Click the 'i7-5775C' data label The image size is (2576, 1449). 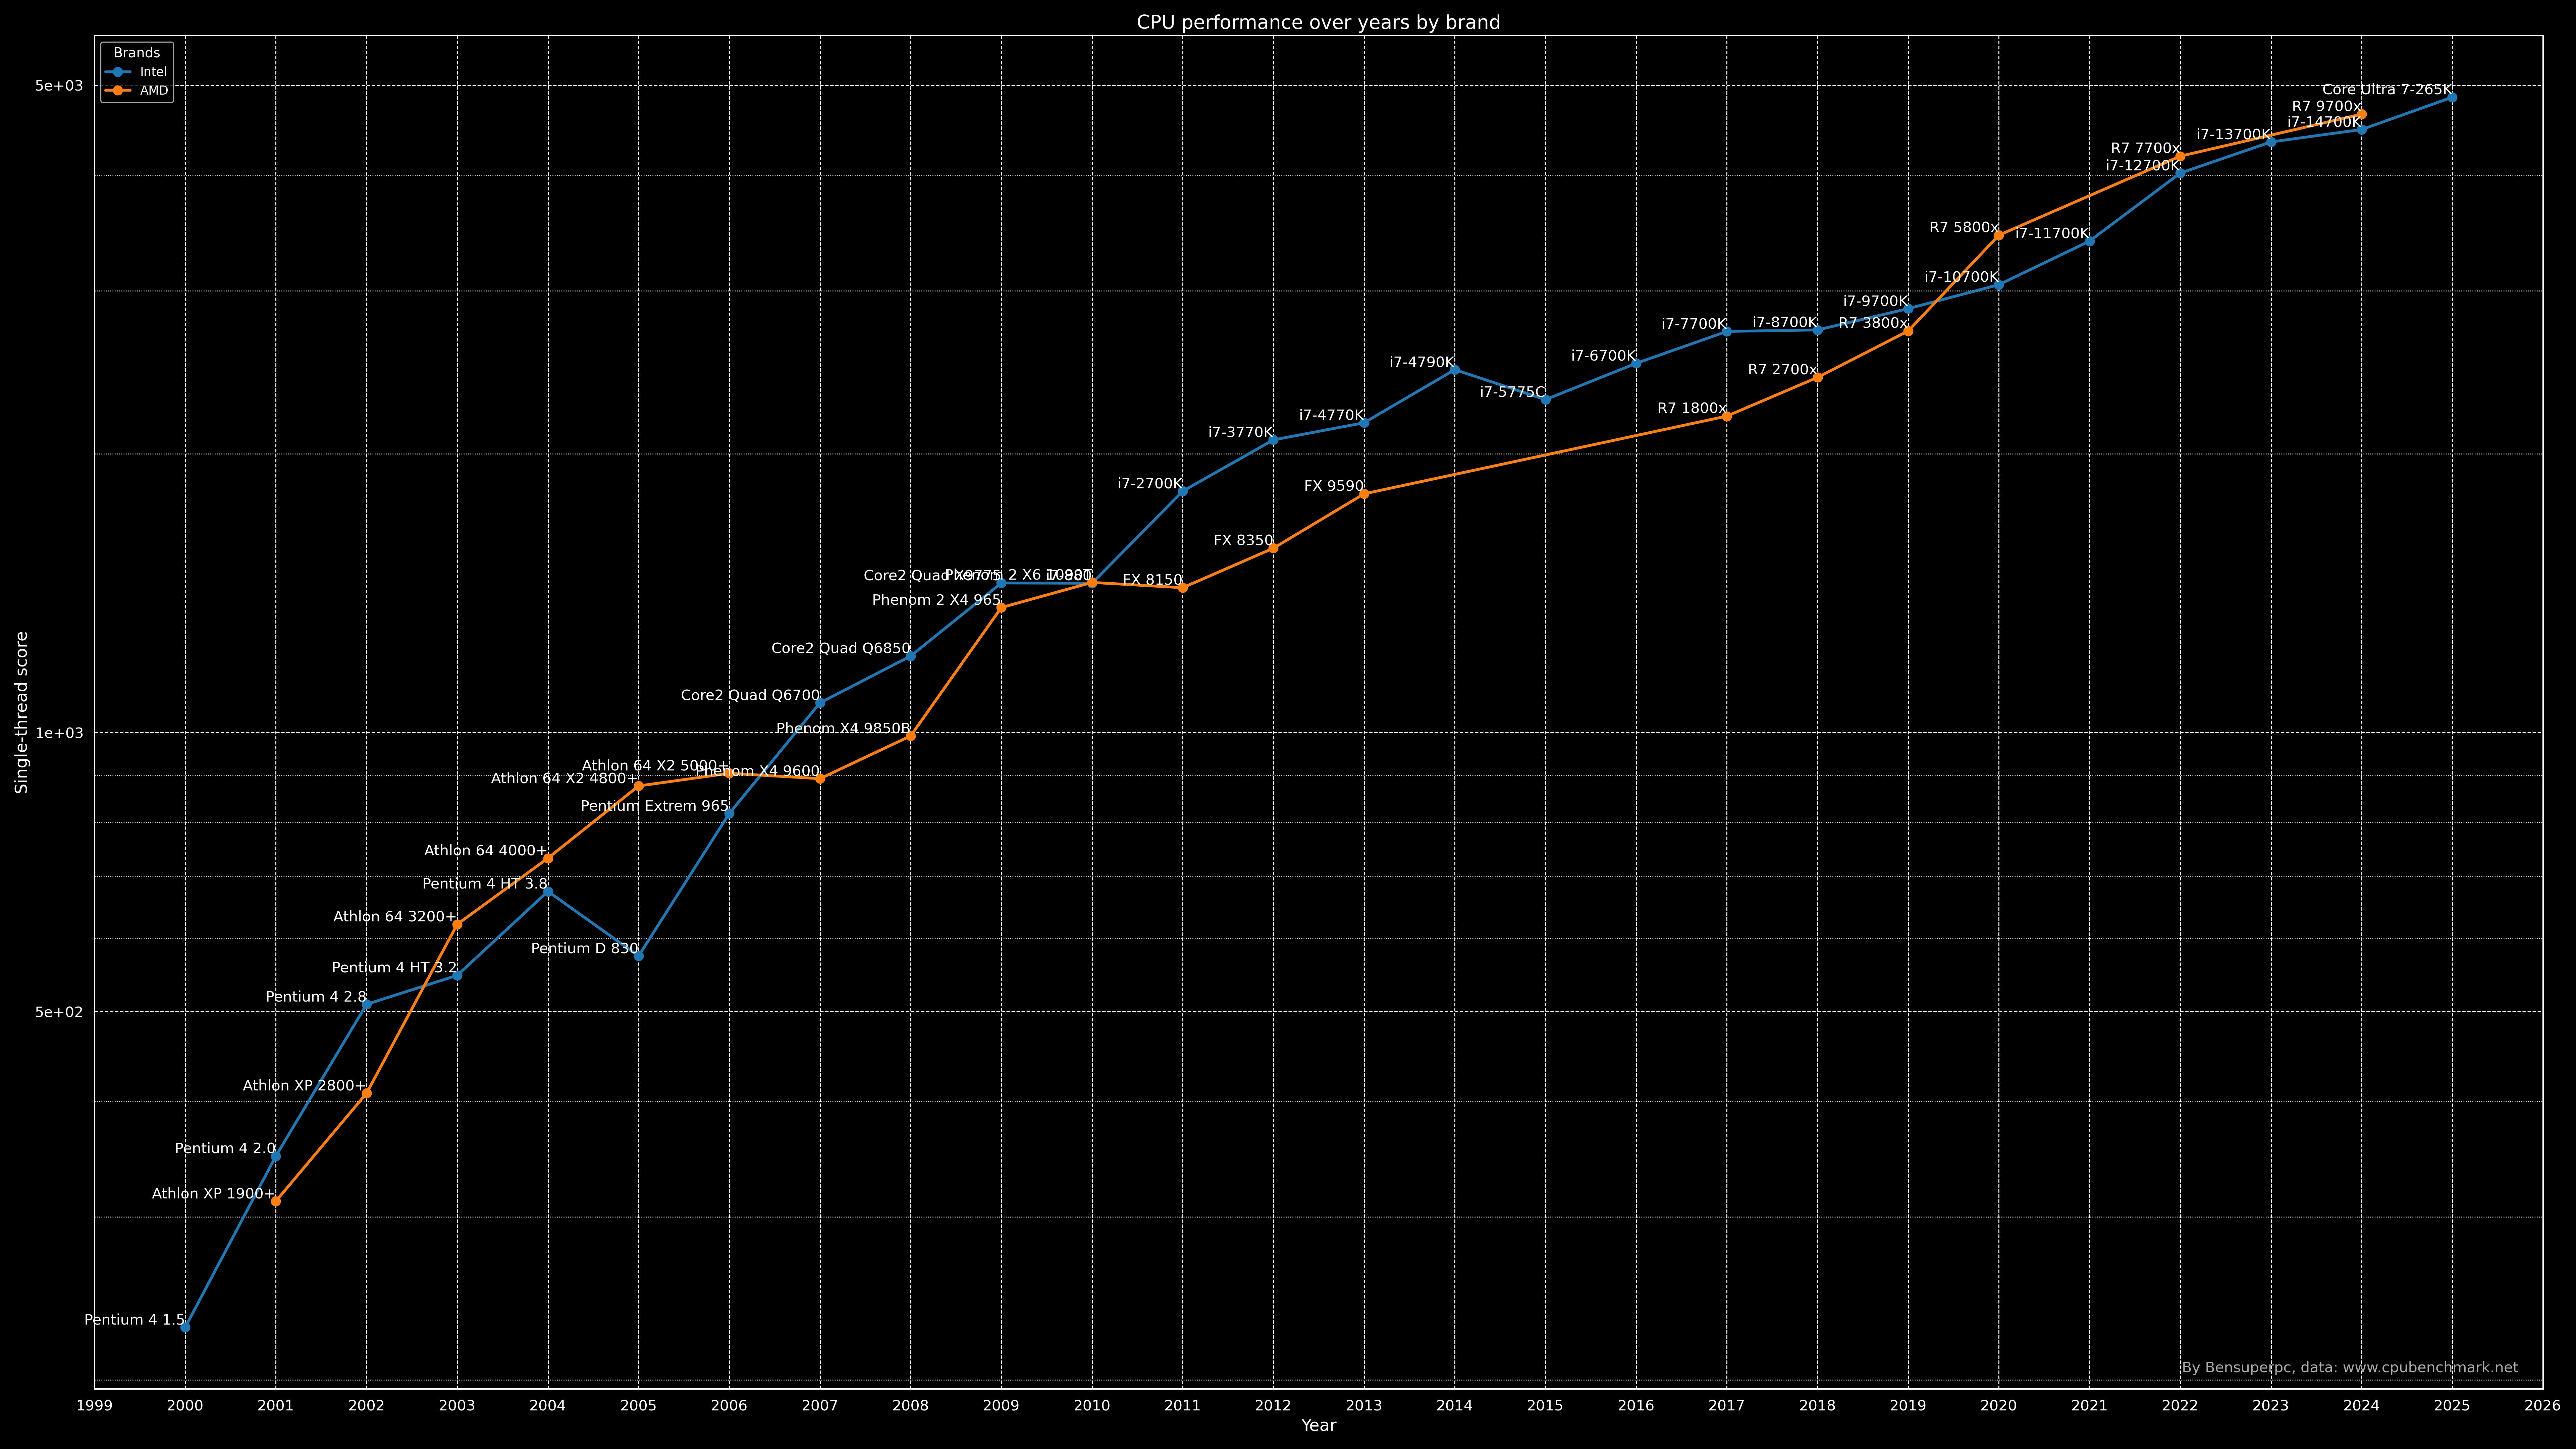1513,393
